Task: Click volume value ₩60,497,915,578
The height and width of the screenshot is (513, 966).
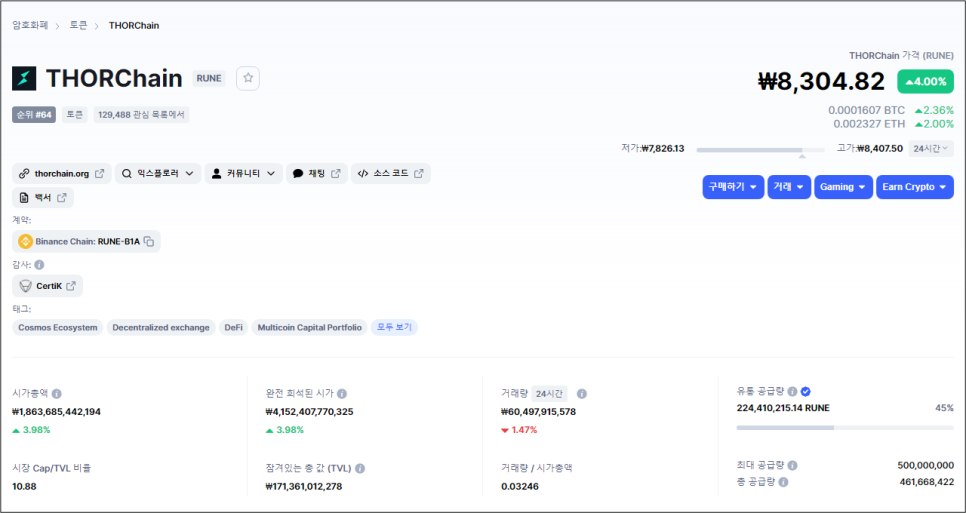Action: coord(539,412)
